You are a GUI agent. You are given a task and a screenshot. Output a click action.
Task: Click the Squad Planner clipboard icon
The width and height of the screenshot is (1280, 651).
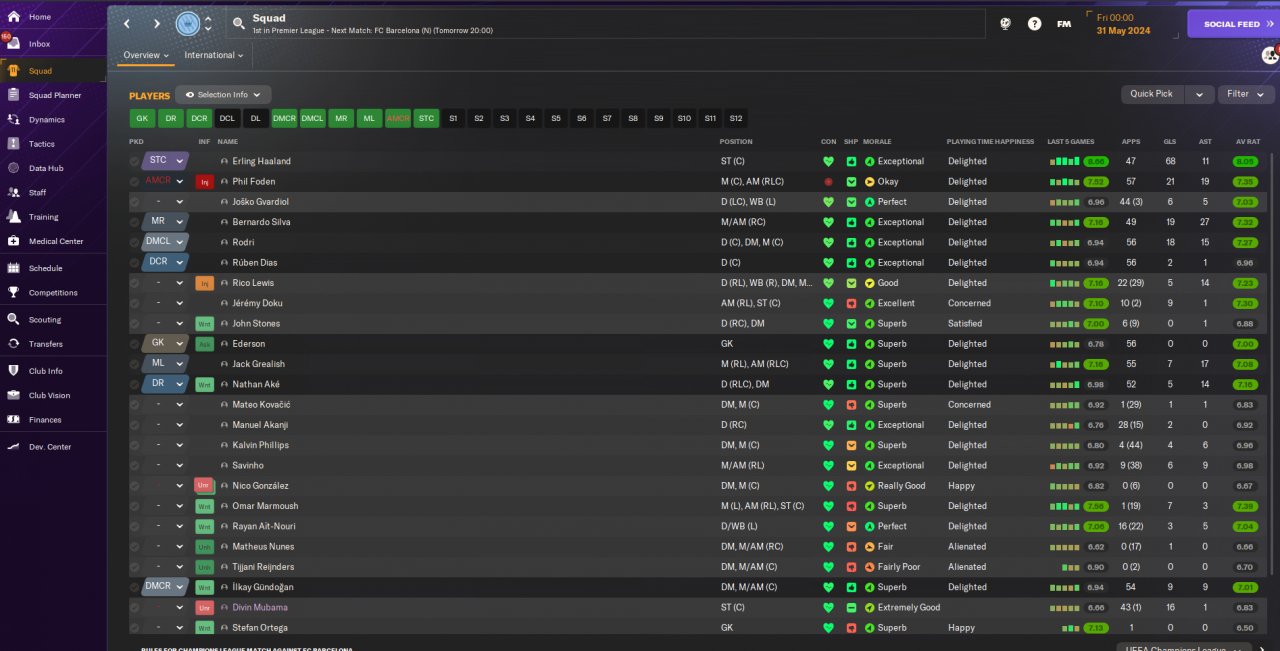click(x=13, y=95)
